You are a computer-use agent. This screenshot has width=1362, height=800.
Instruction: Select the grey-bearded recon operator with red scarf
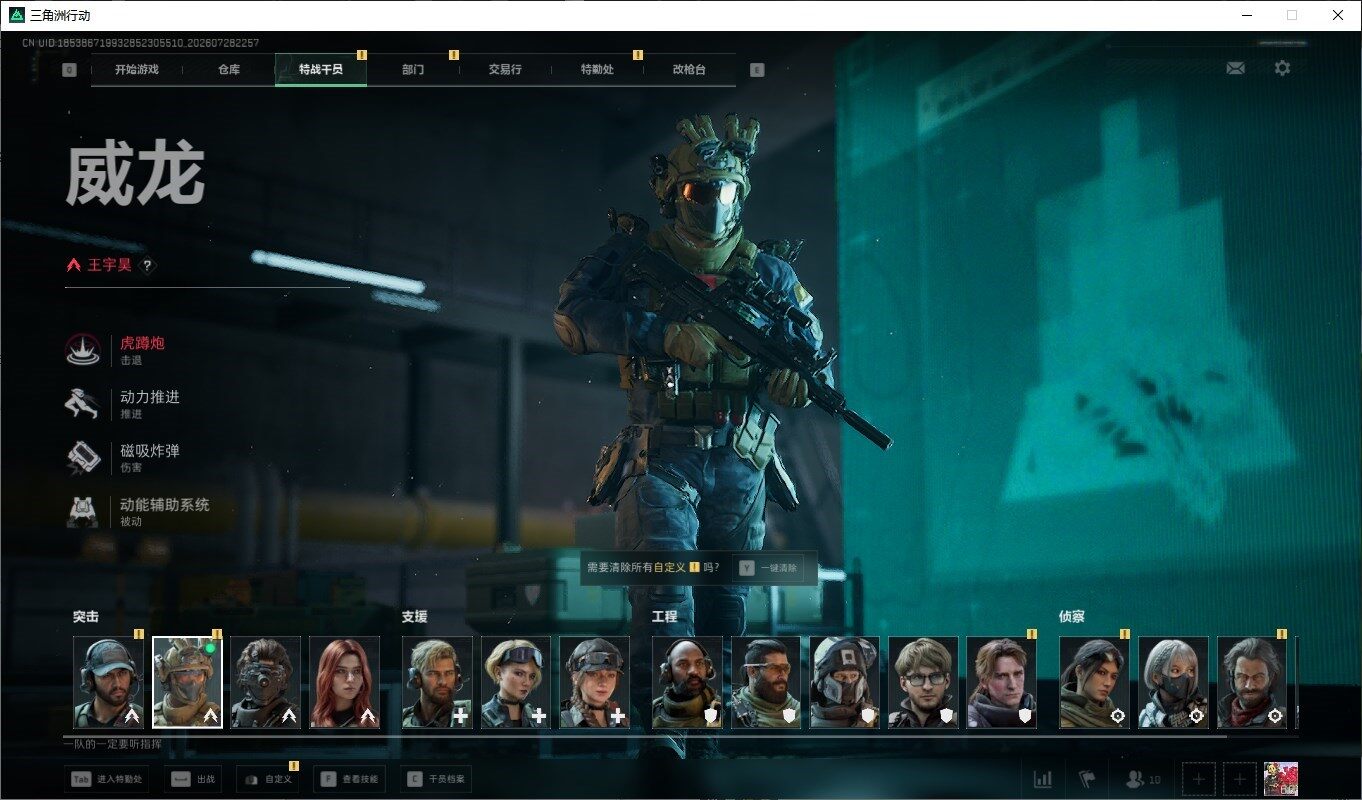click(1252, 682)
